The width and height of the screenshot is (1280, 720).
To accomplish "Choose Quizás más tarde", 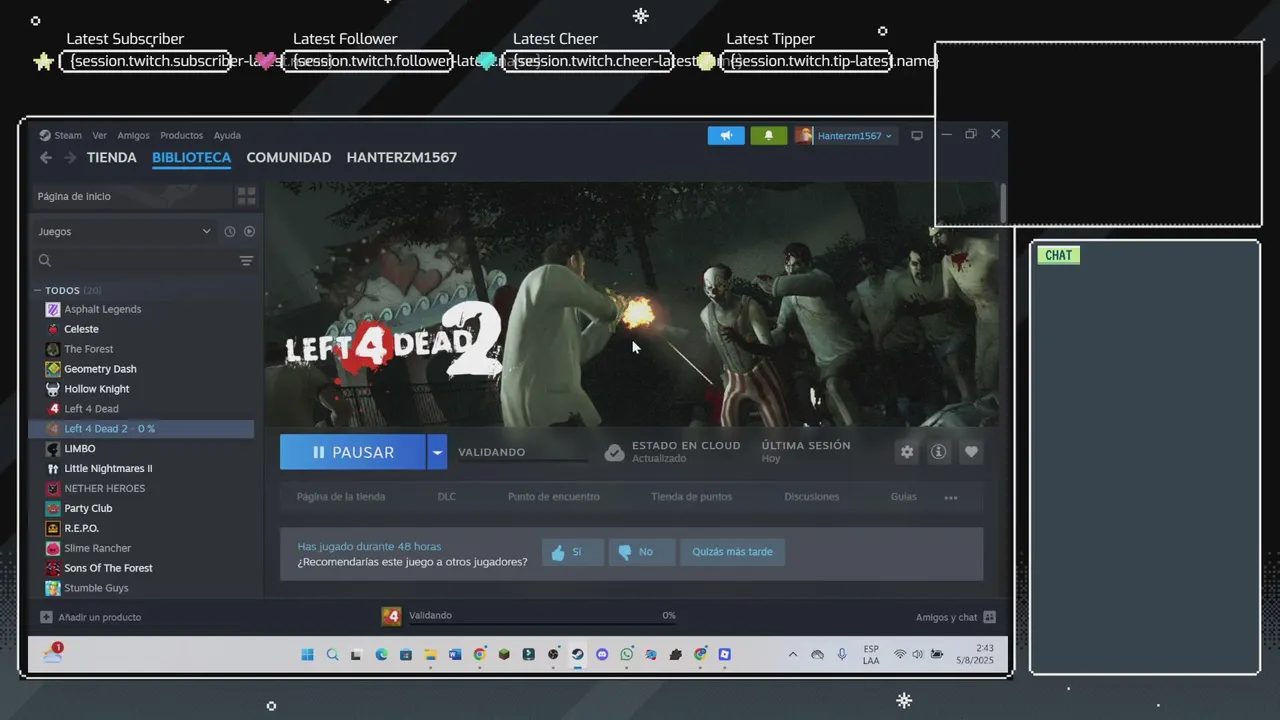I will click(732, 552).
